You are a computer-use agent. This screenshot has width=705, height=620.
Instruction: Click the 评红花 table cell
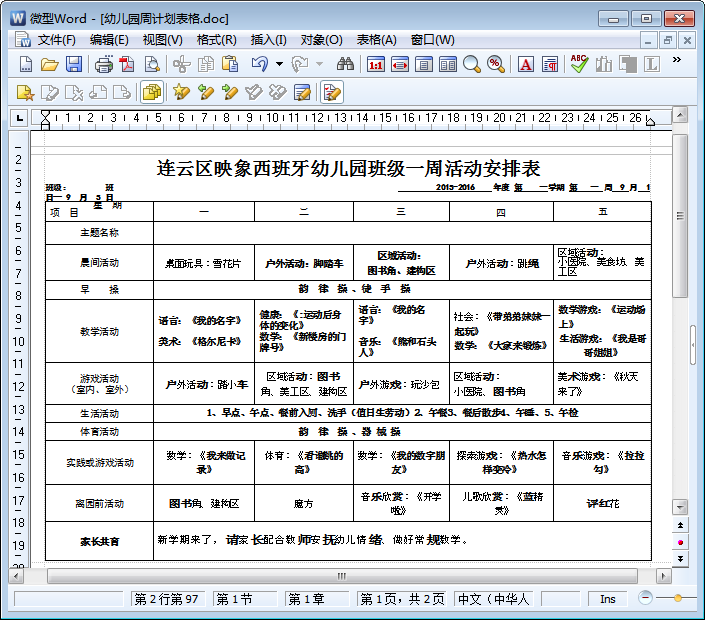click(x=602, y=504)
